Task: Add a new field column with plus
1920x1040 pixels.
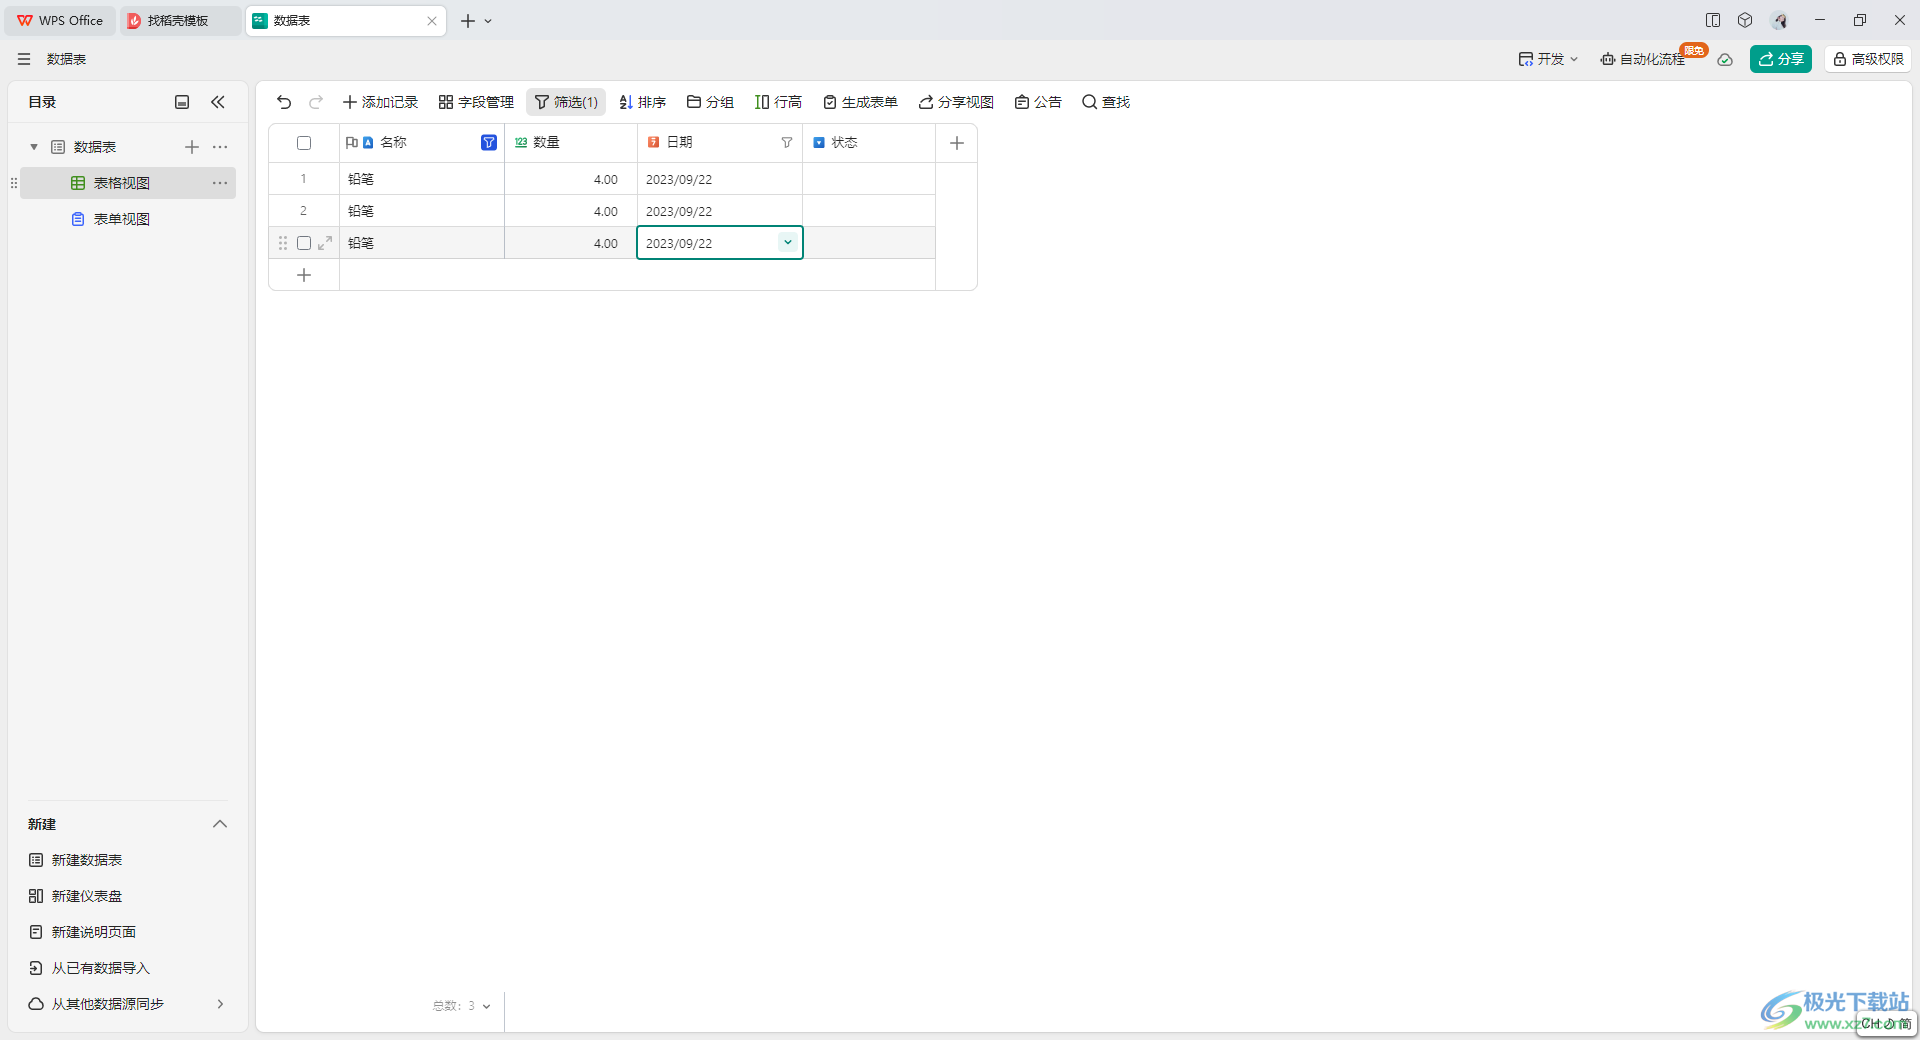Action: pos(957,143)
